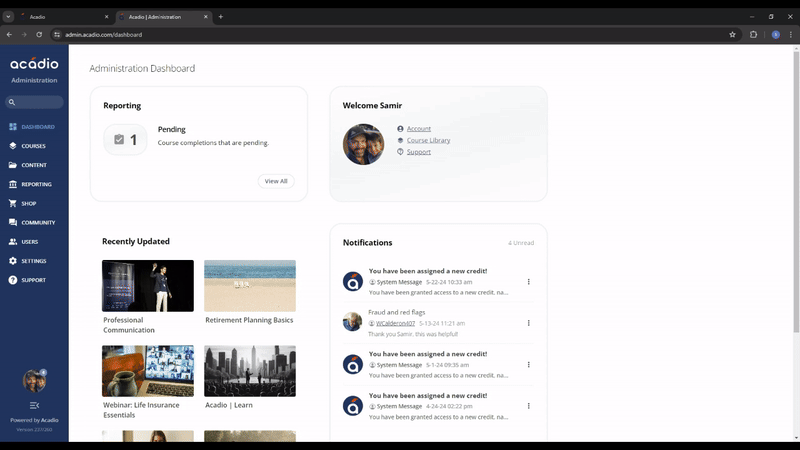Open the Course Library link
800x450 pixels.
click(x=428, y=140)
